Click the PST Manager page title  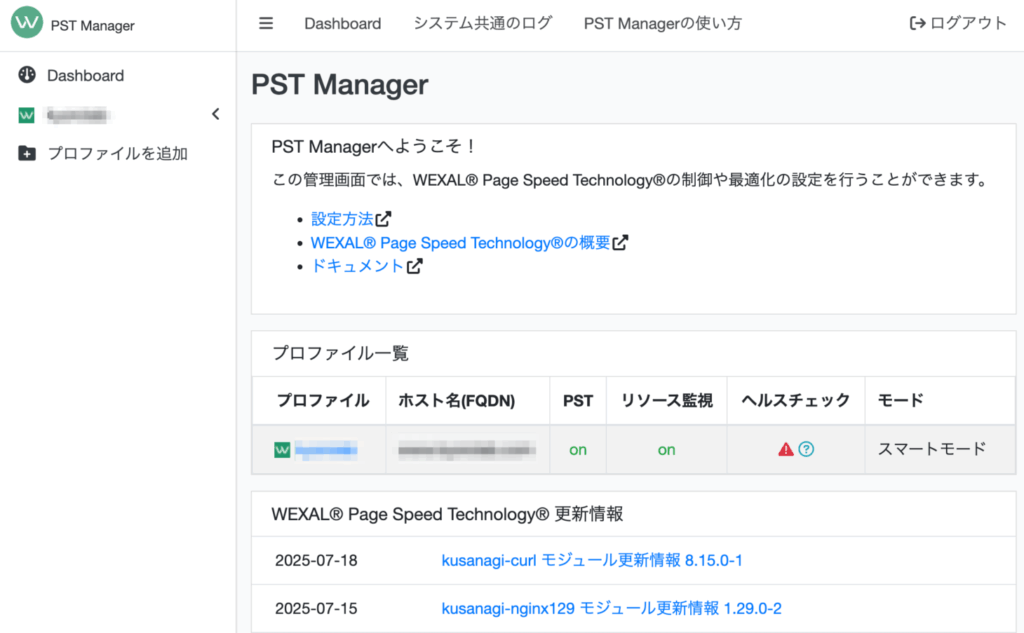[340, 85]
